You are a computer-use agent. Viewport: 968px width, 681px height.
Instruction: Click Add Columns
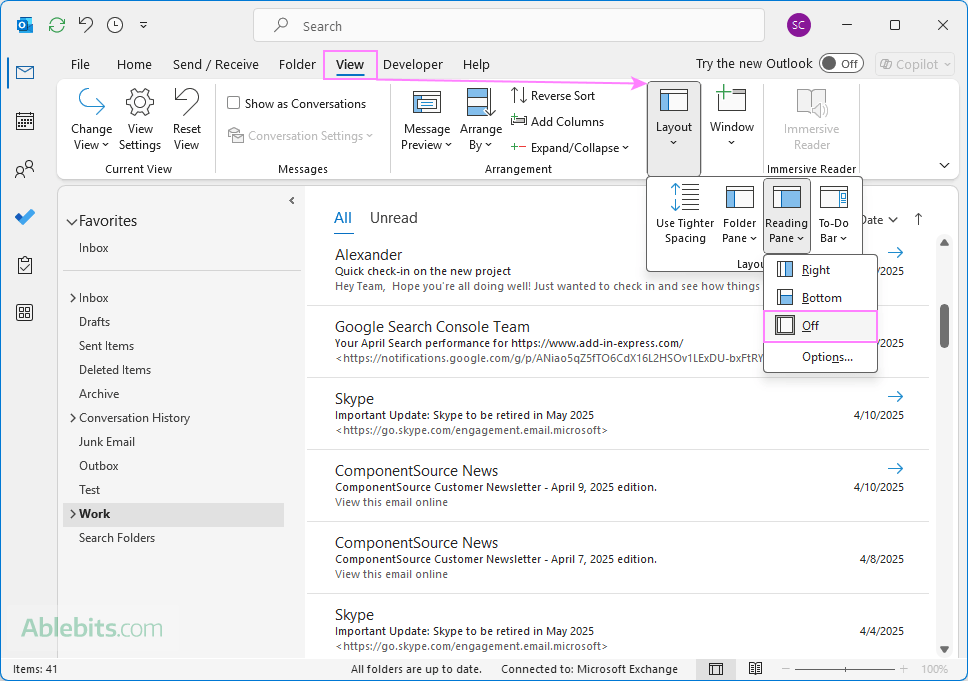(x=557, y=122)
